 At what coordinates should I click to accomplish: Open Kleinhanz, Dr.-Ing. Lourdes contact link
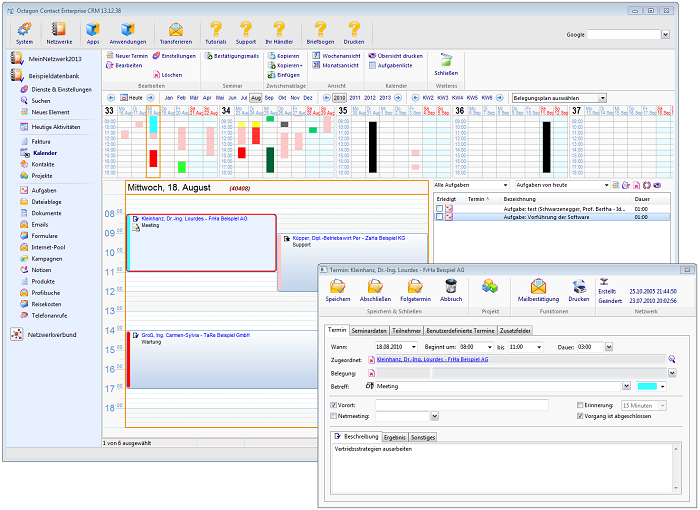(432, 359)
